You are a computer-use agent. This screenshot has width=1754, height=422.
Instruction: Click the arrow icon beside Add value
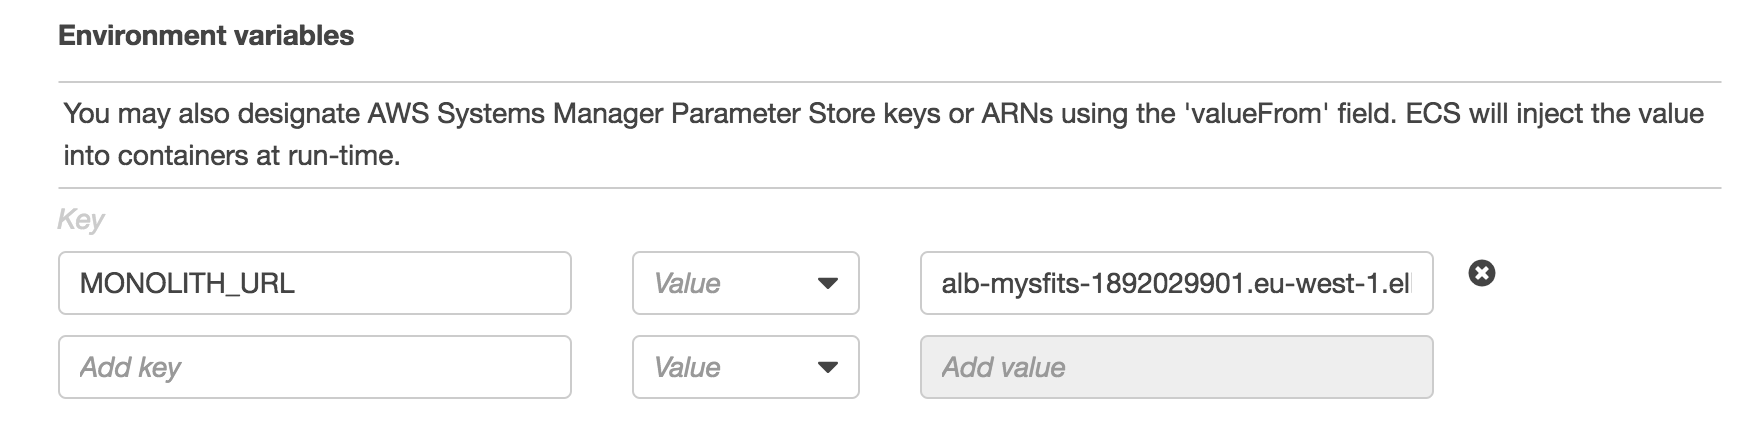[827, 368]
